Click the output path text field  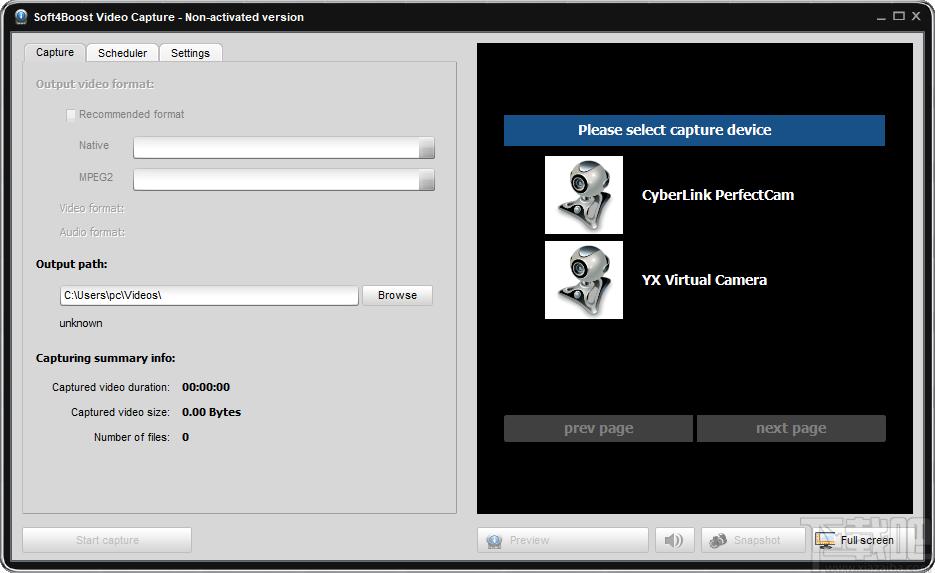[x=209, y=295]
